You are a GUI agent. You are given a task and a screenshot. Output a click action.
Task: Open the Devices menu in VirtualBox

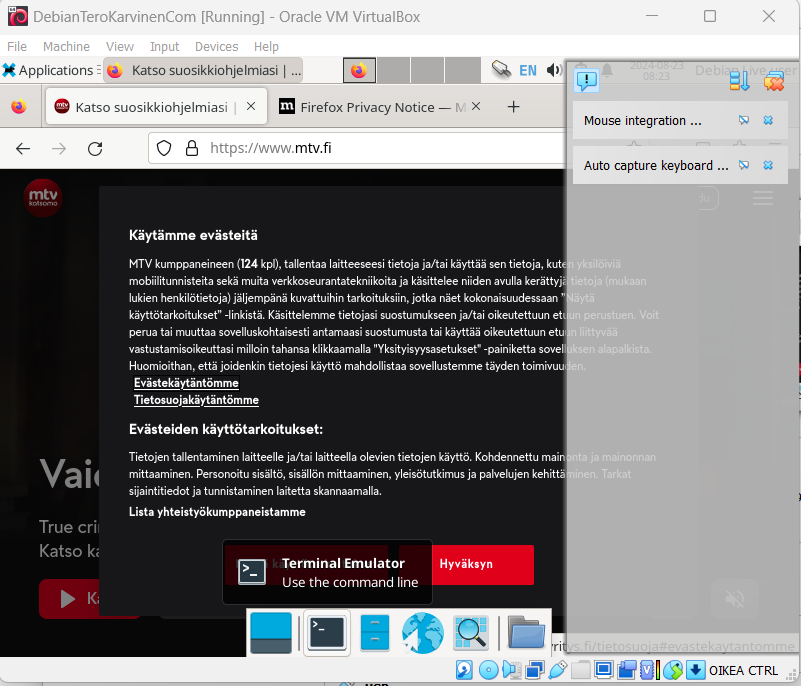[x=216, y=46]
